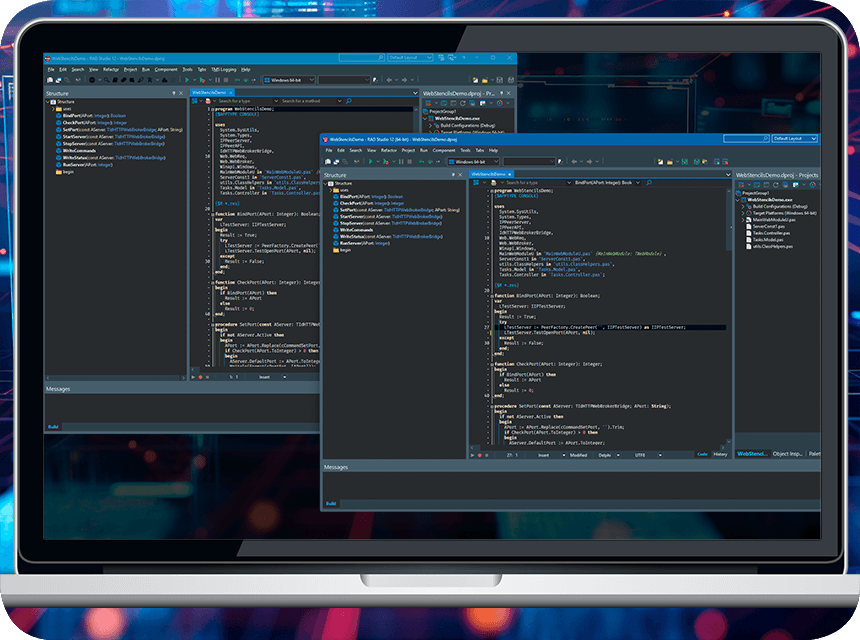
Task: Click the Run Without Debugging icon
Action: click(386, 163)
